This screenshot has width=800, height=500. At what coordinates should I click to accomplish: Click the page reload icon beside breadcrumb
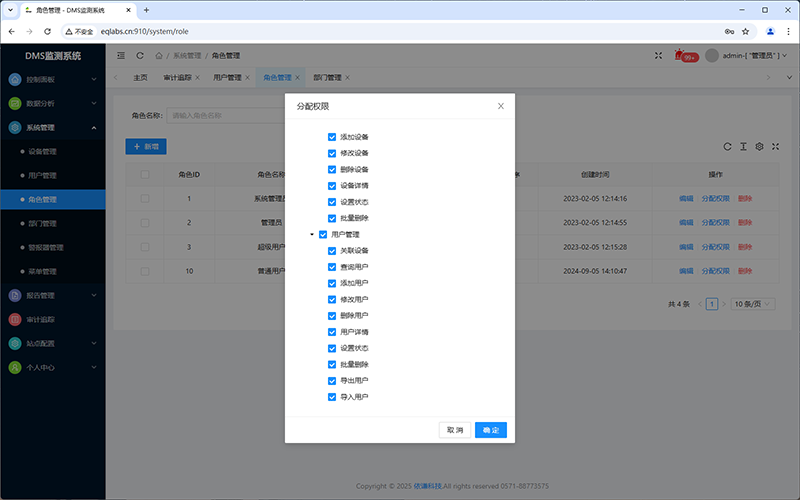pos(140,55)
